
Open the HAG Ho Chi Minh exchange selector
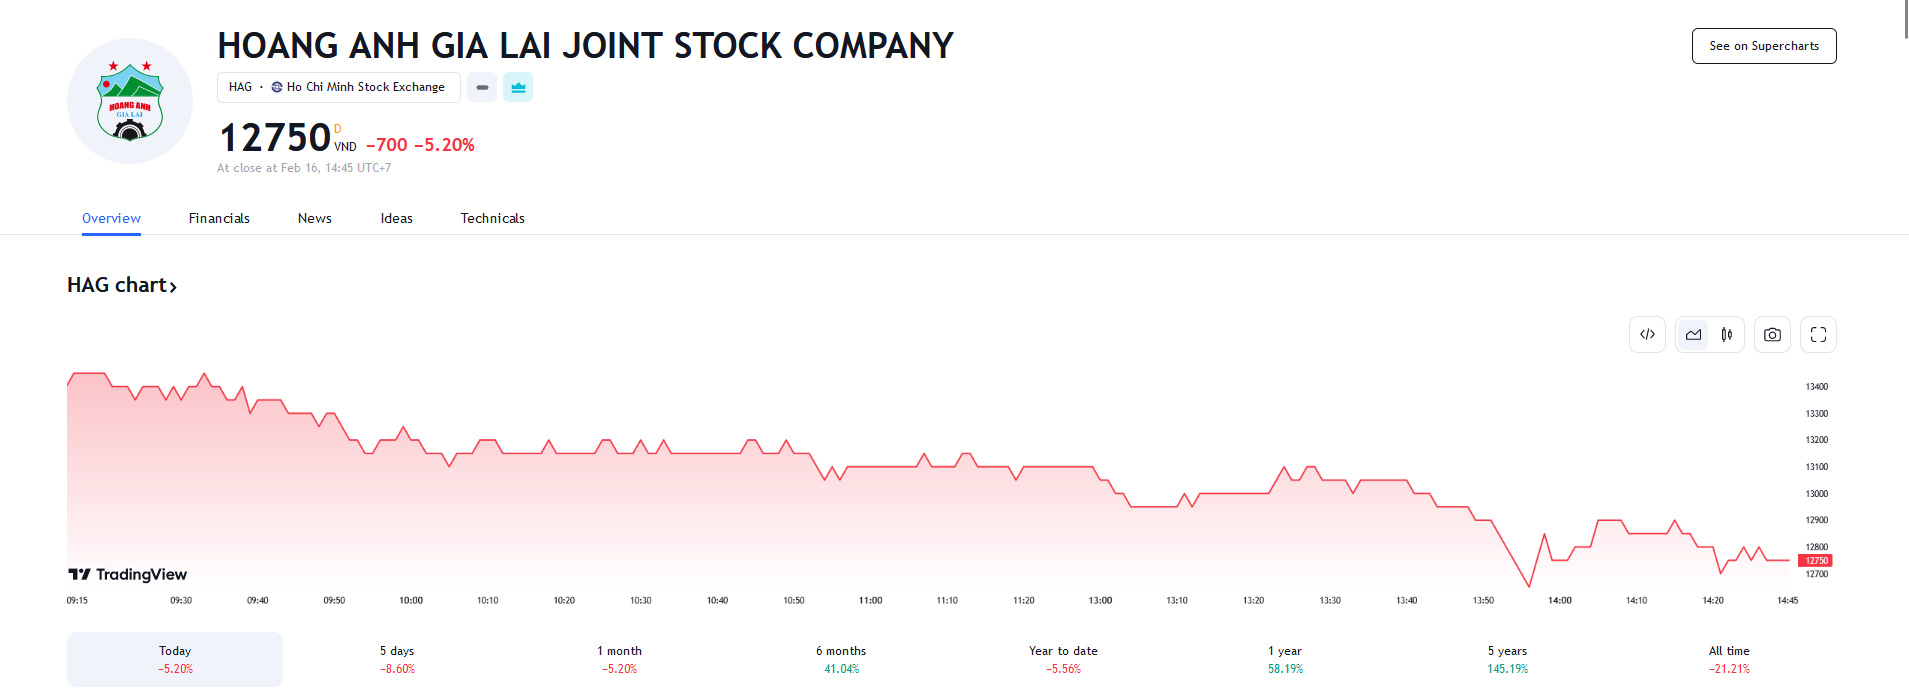tap(338, 88)
